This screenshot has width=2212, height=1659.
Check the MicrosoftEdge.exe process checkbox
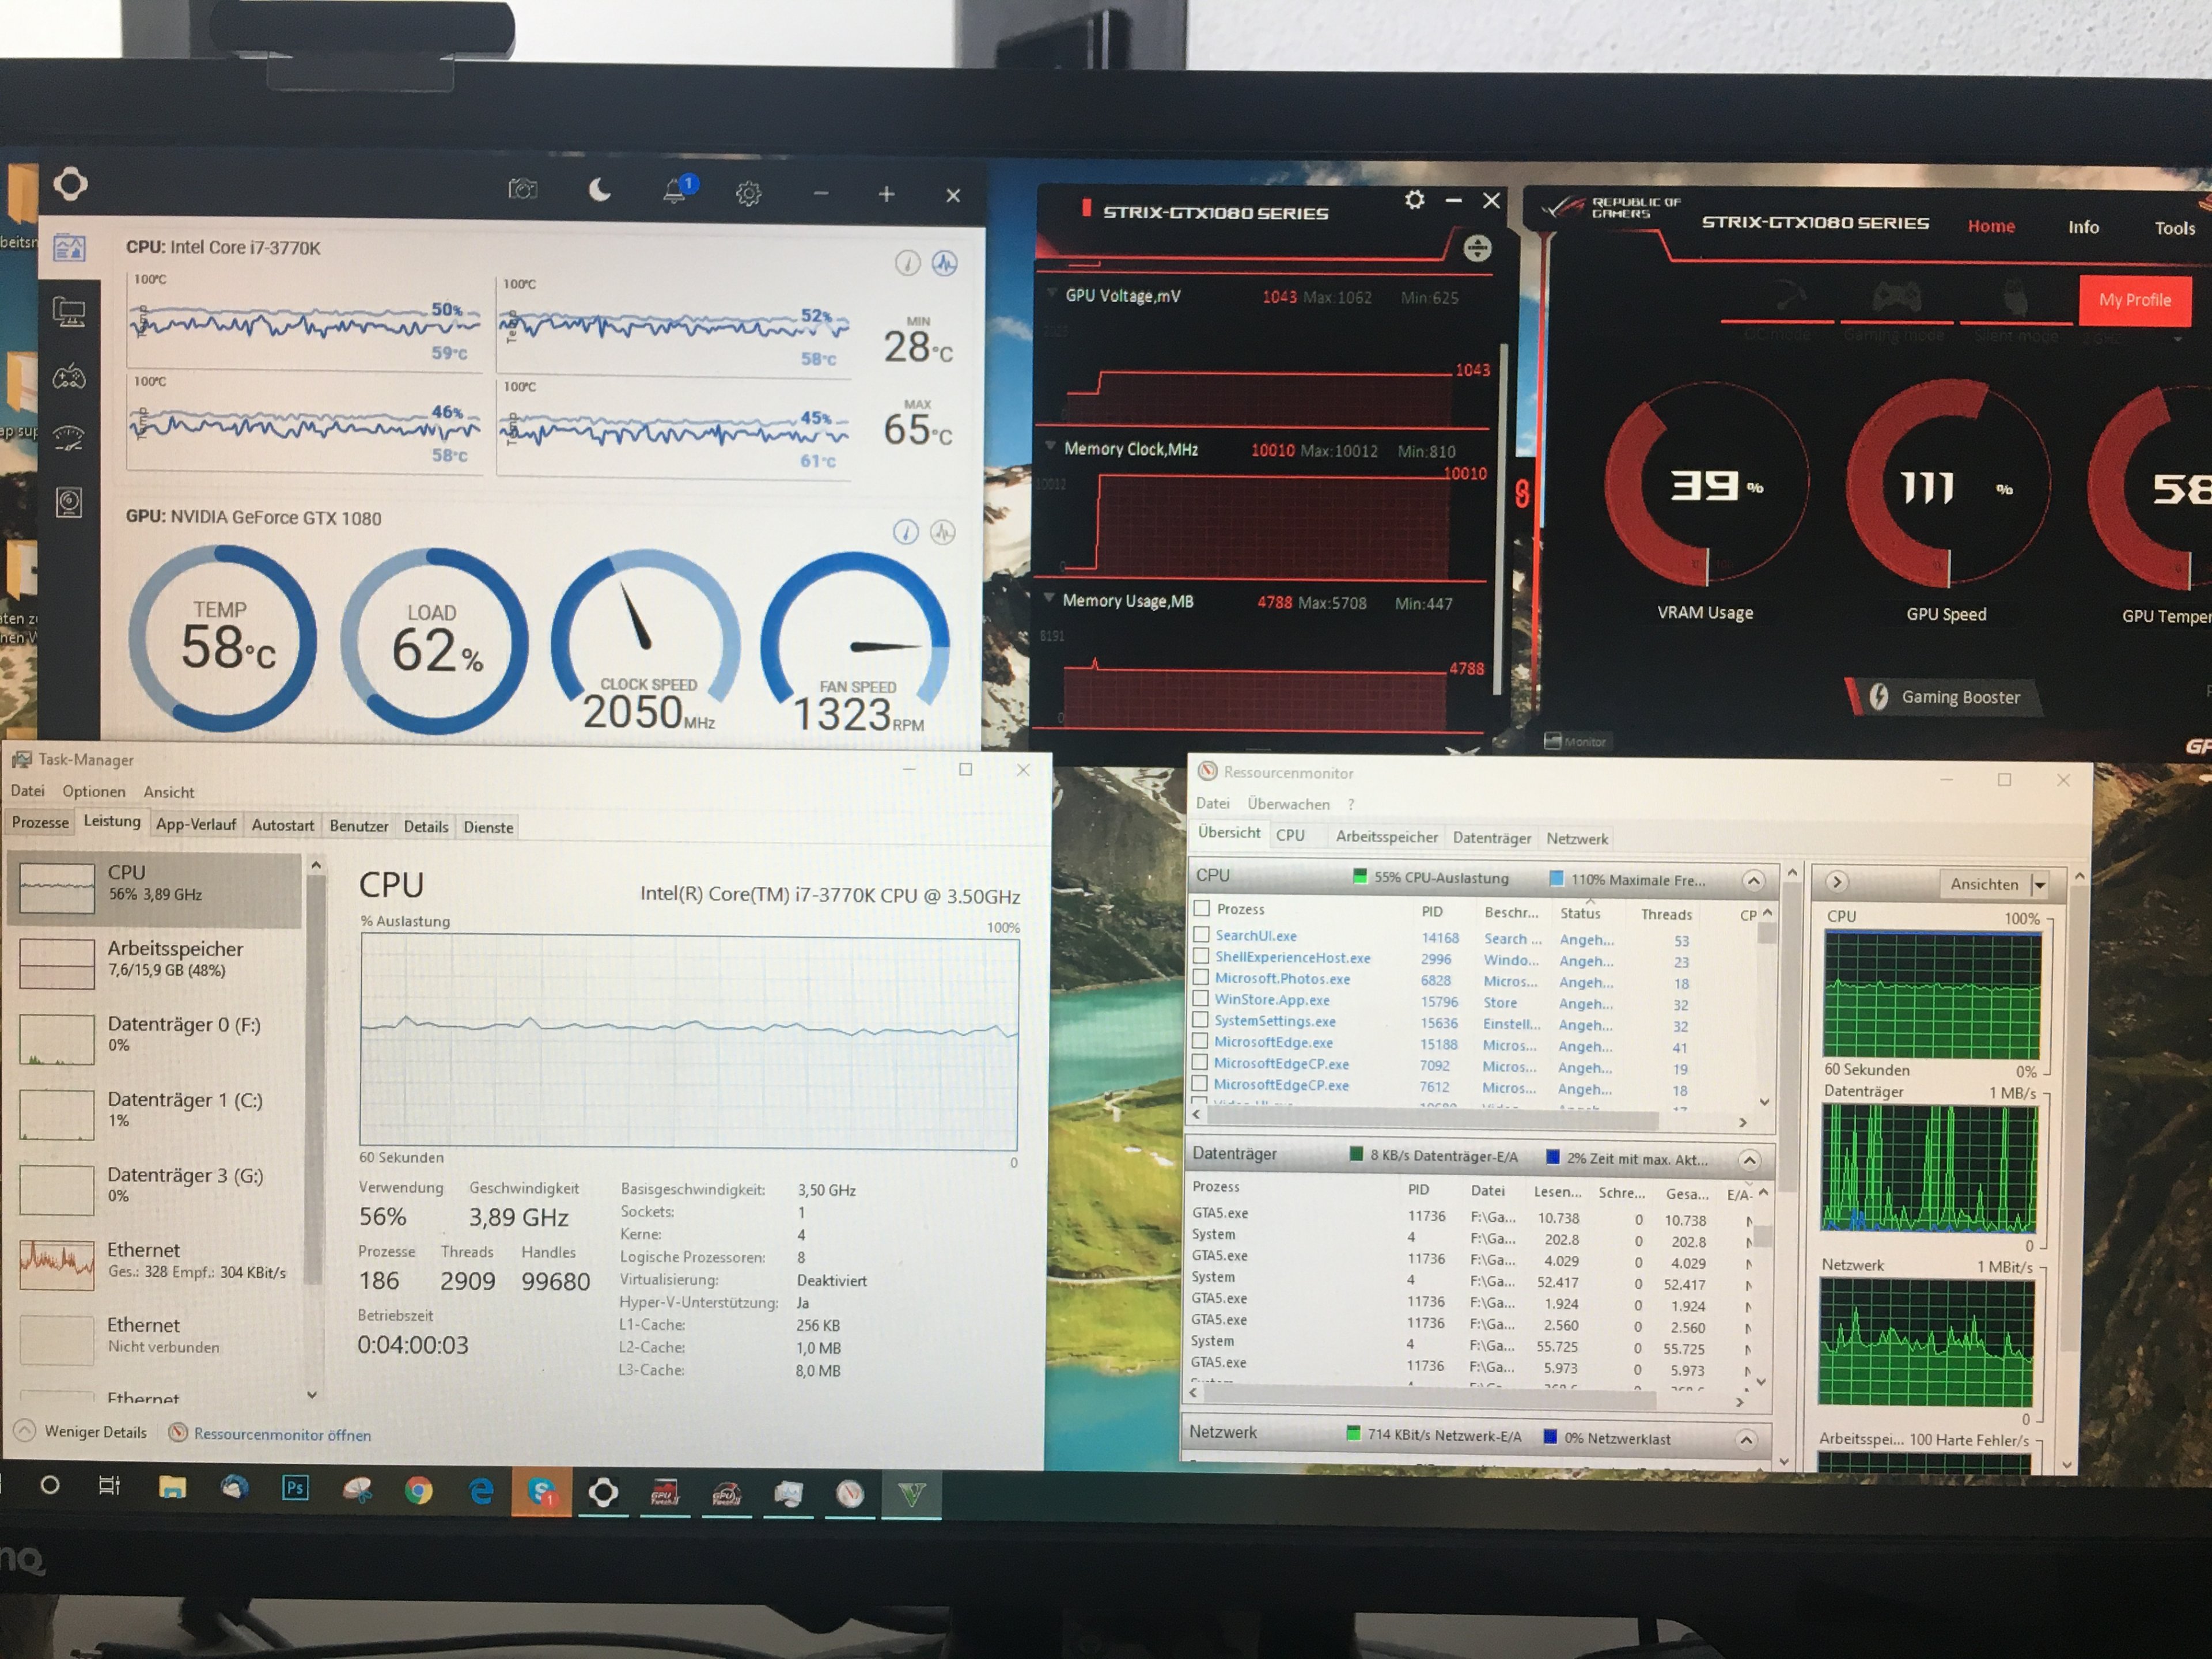(1201, 1042)
